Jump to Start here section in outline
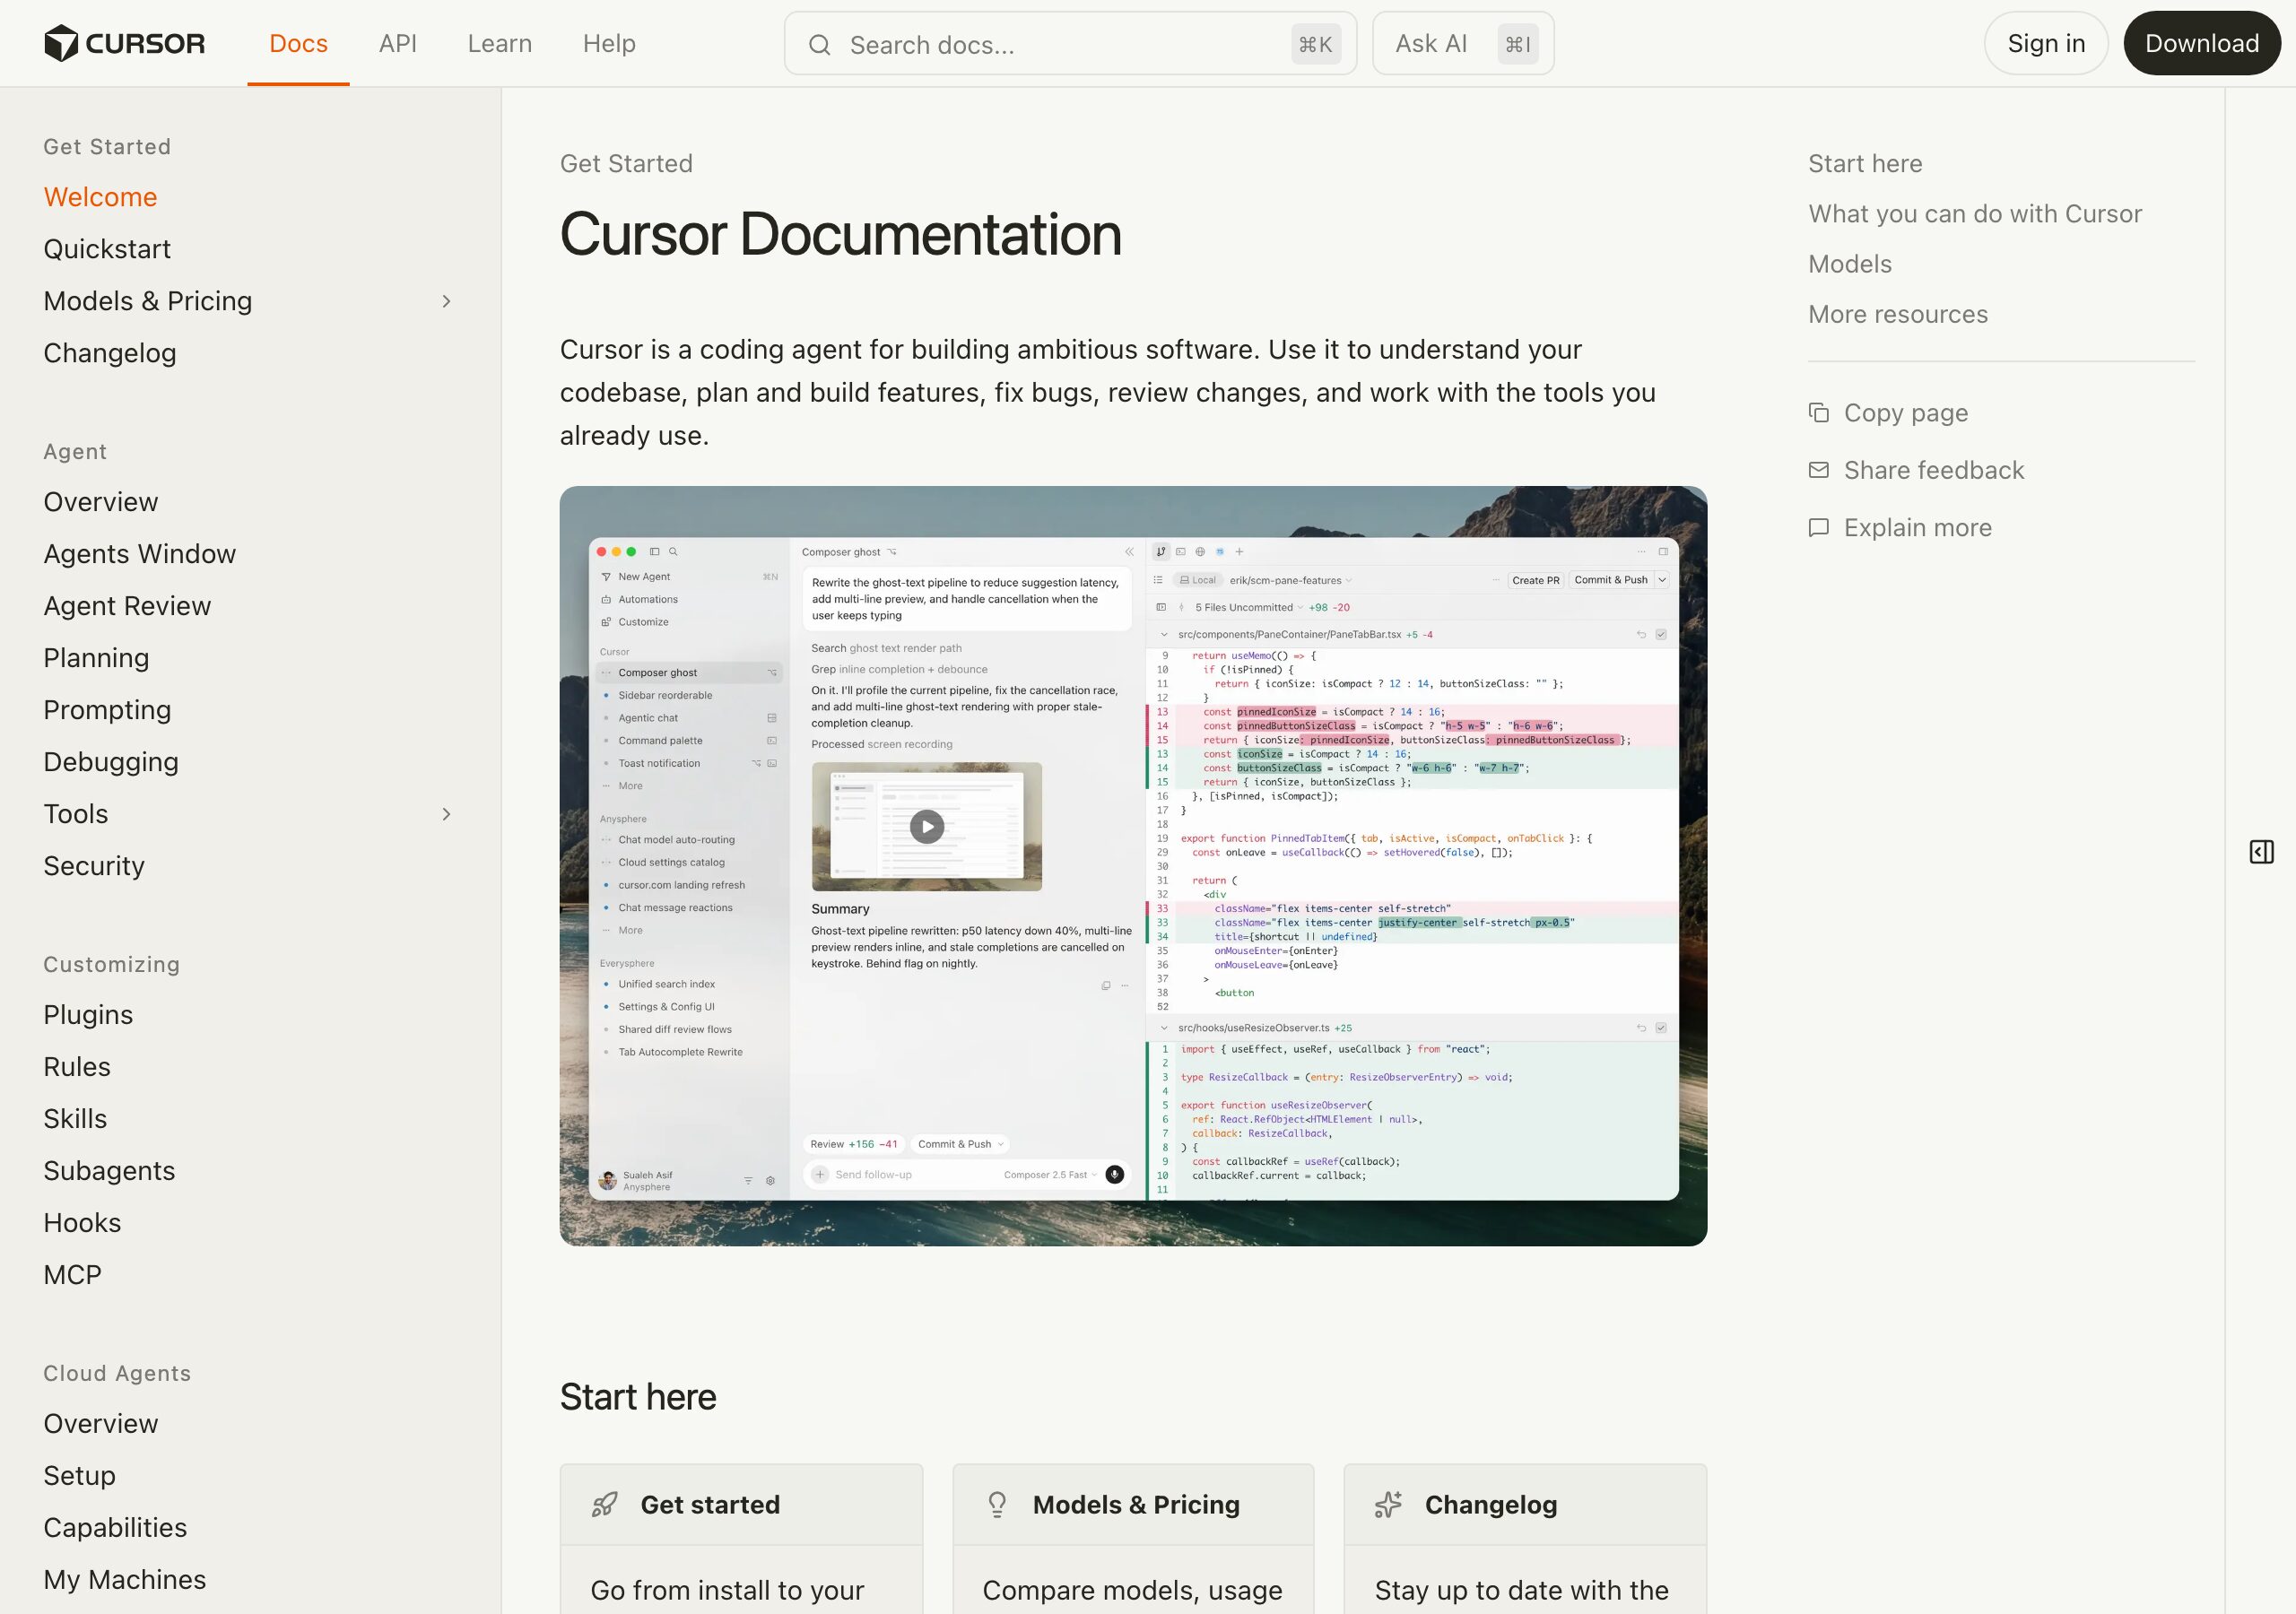This screenshot has width=2296, height=1614. pyautogui.click(x=1865, y=164)
